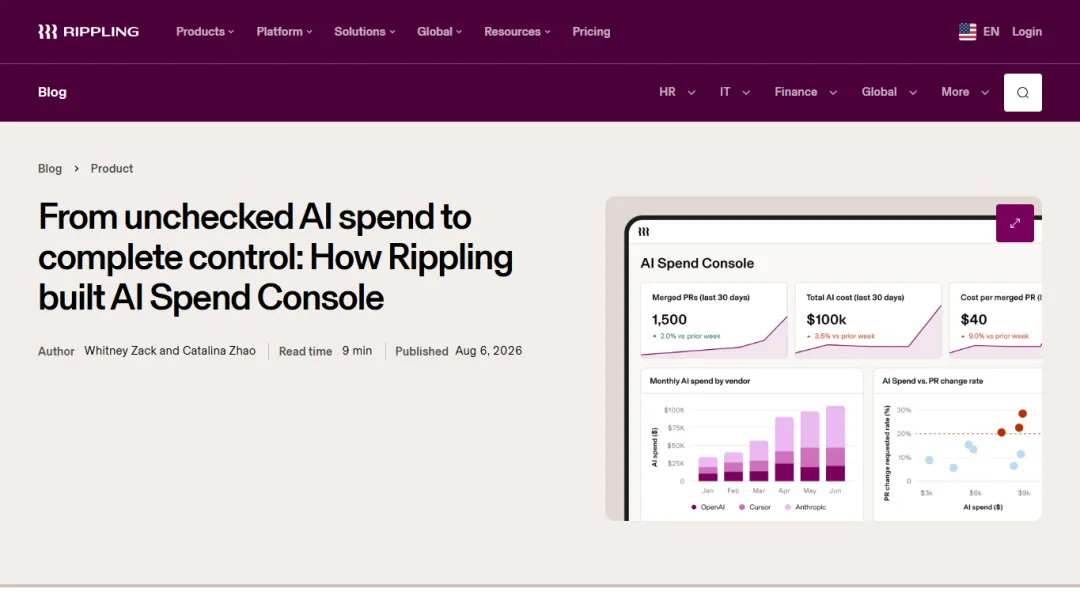Go to the Pricing page
The image size is (1080, 608).
pos(591,32)
